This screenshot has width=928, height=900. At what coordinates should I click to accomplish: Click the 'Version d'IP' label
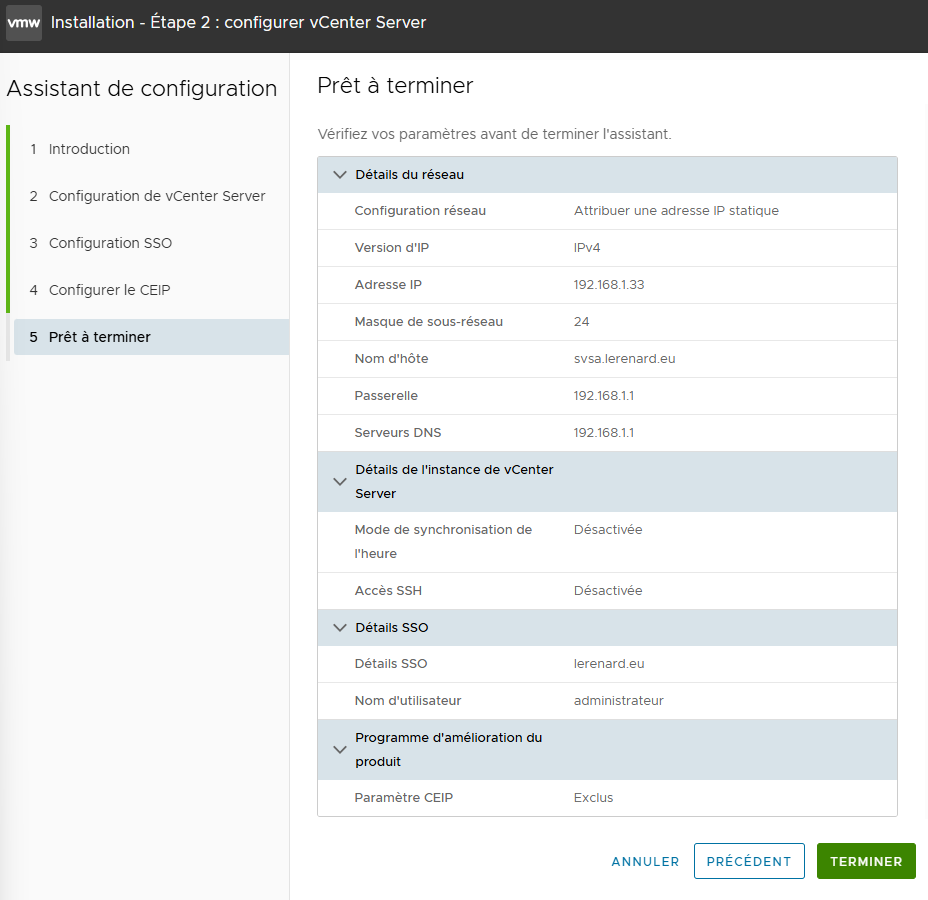[x=391, y=247]
